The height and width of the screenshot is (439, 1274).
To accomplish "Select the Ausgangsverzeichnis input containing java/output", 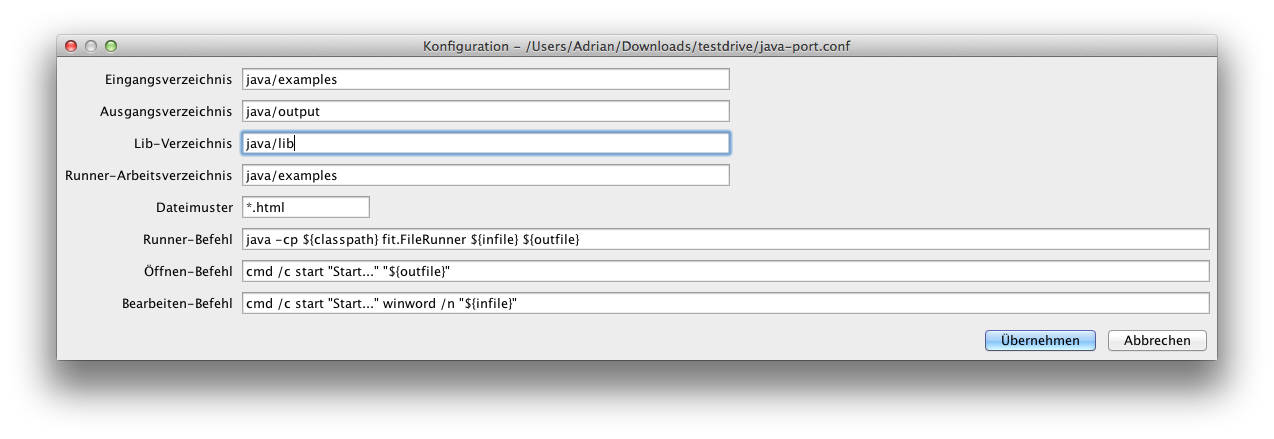I will (486, 111).
